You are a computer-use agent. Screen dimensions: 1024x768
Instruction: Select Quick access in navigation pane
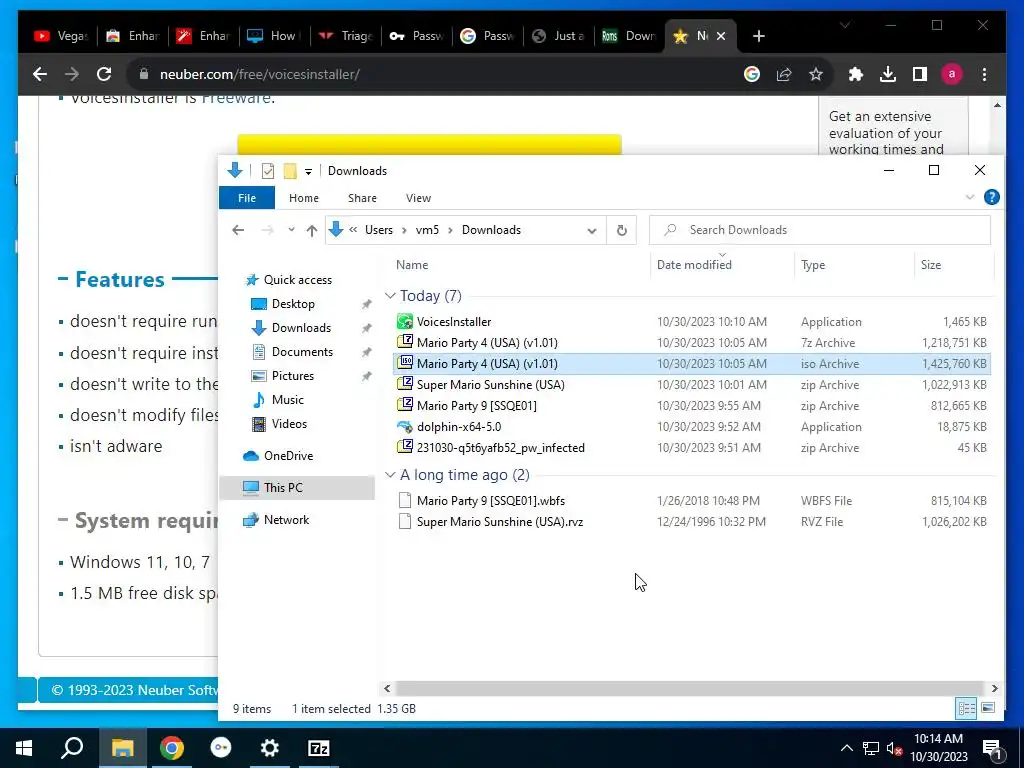tap(297, 280)
